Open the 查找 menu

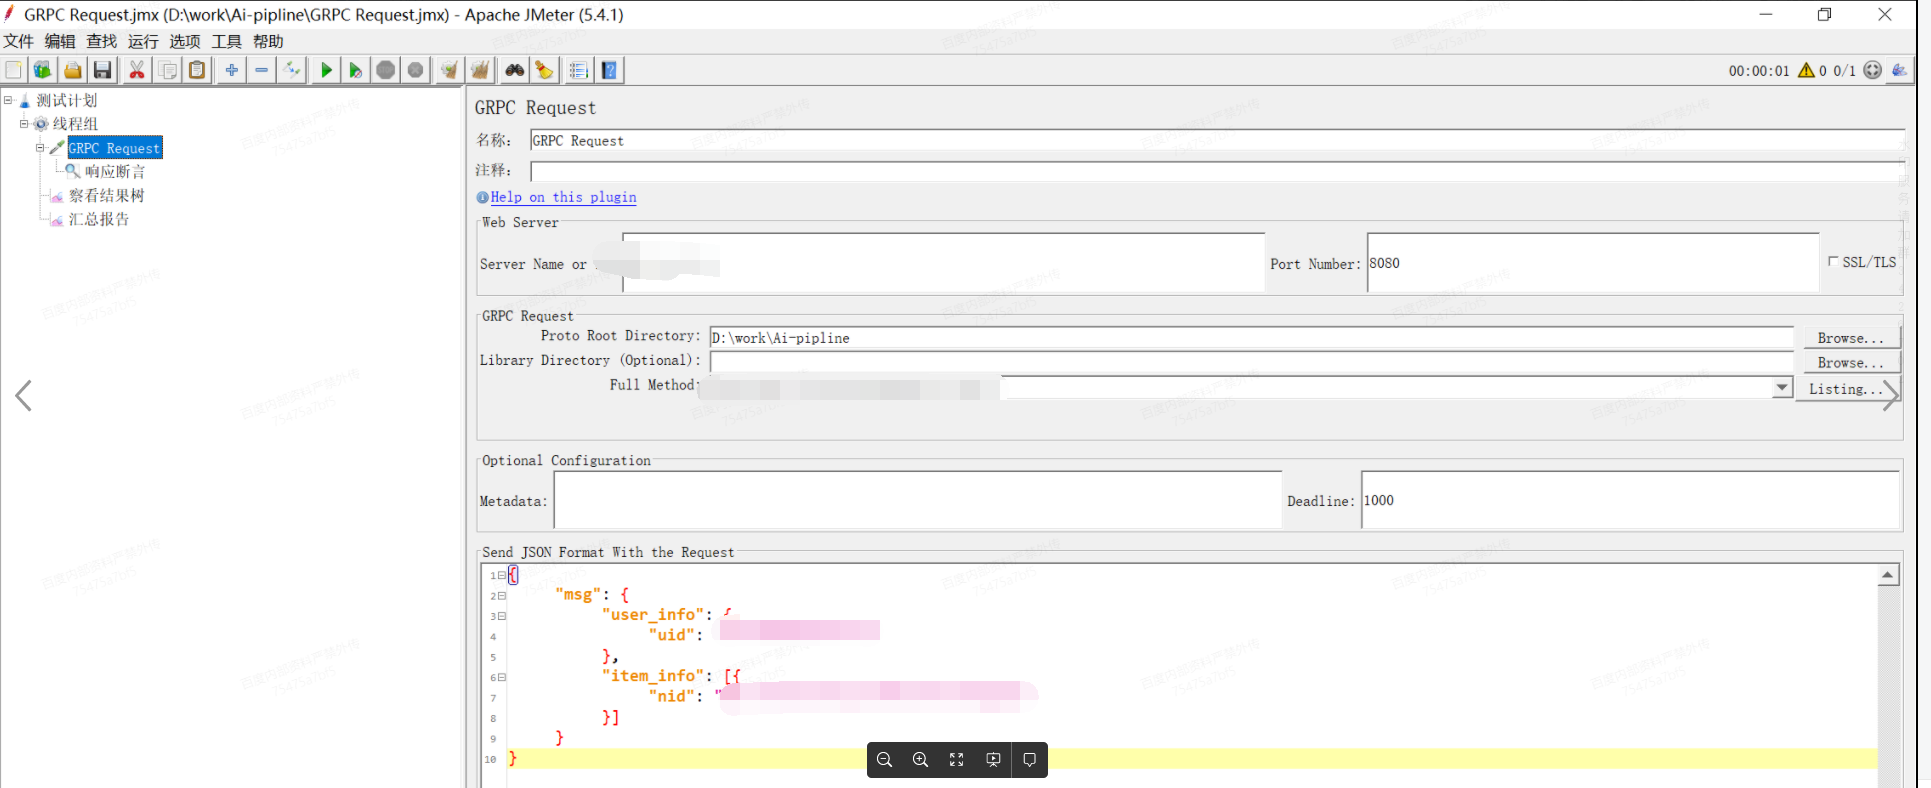click(102, 41)
